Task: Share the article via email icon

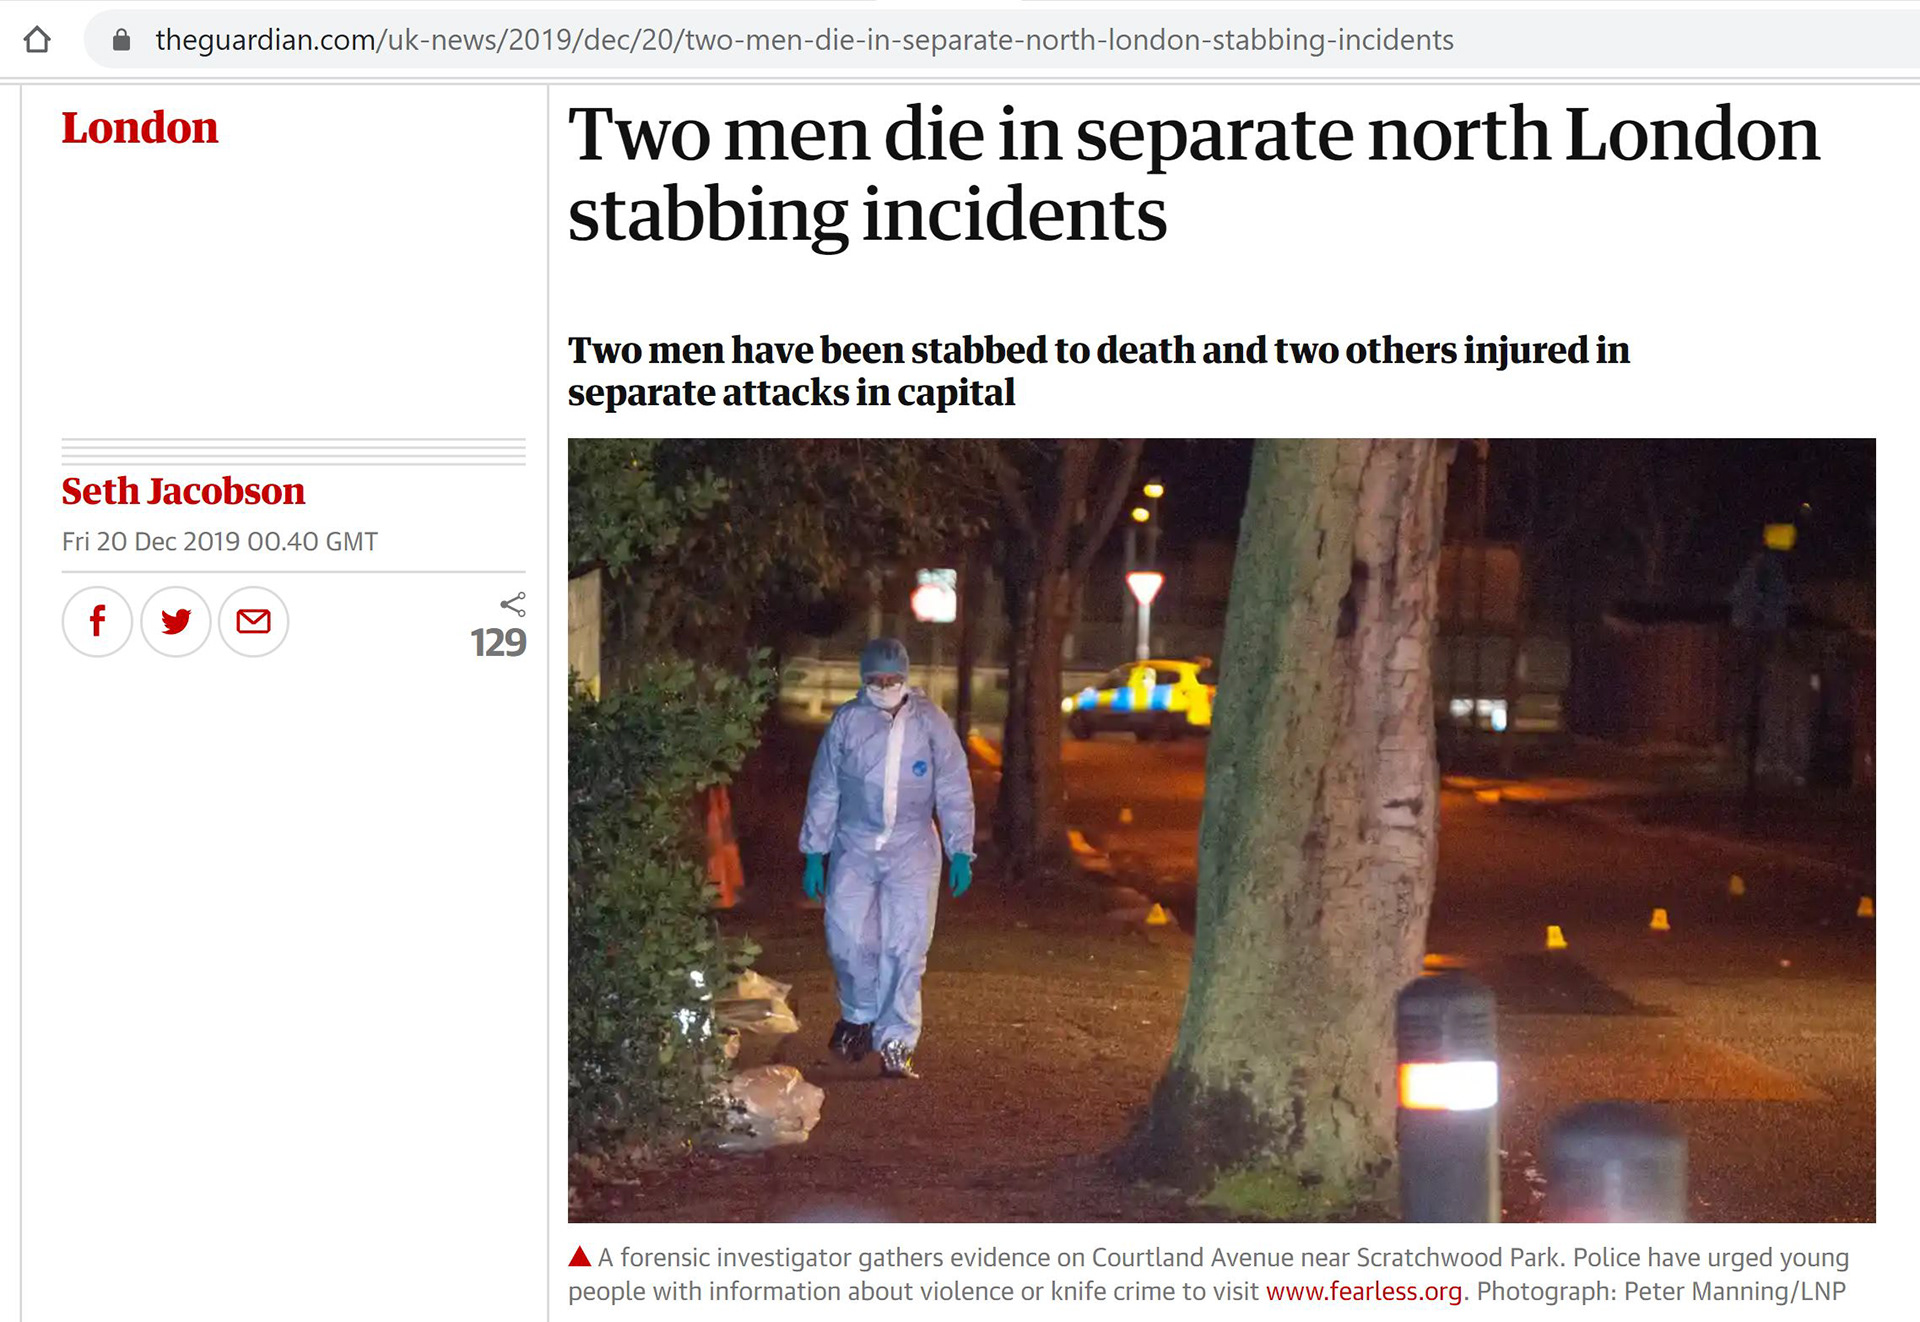Action: (254, 621)
